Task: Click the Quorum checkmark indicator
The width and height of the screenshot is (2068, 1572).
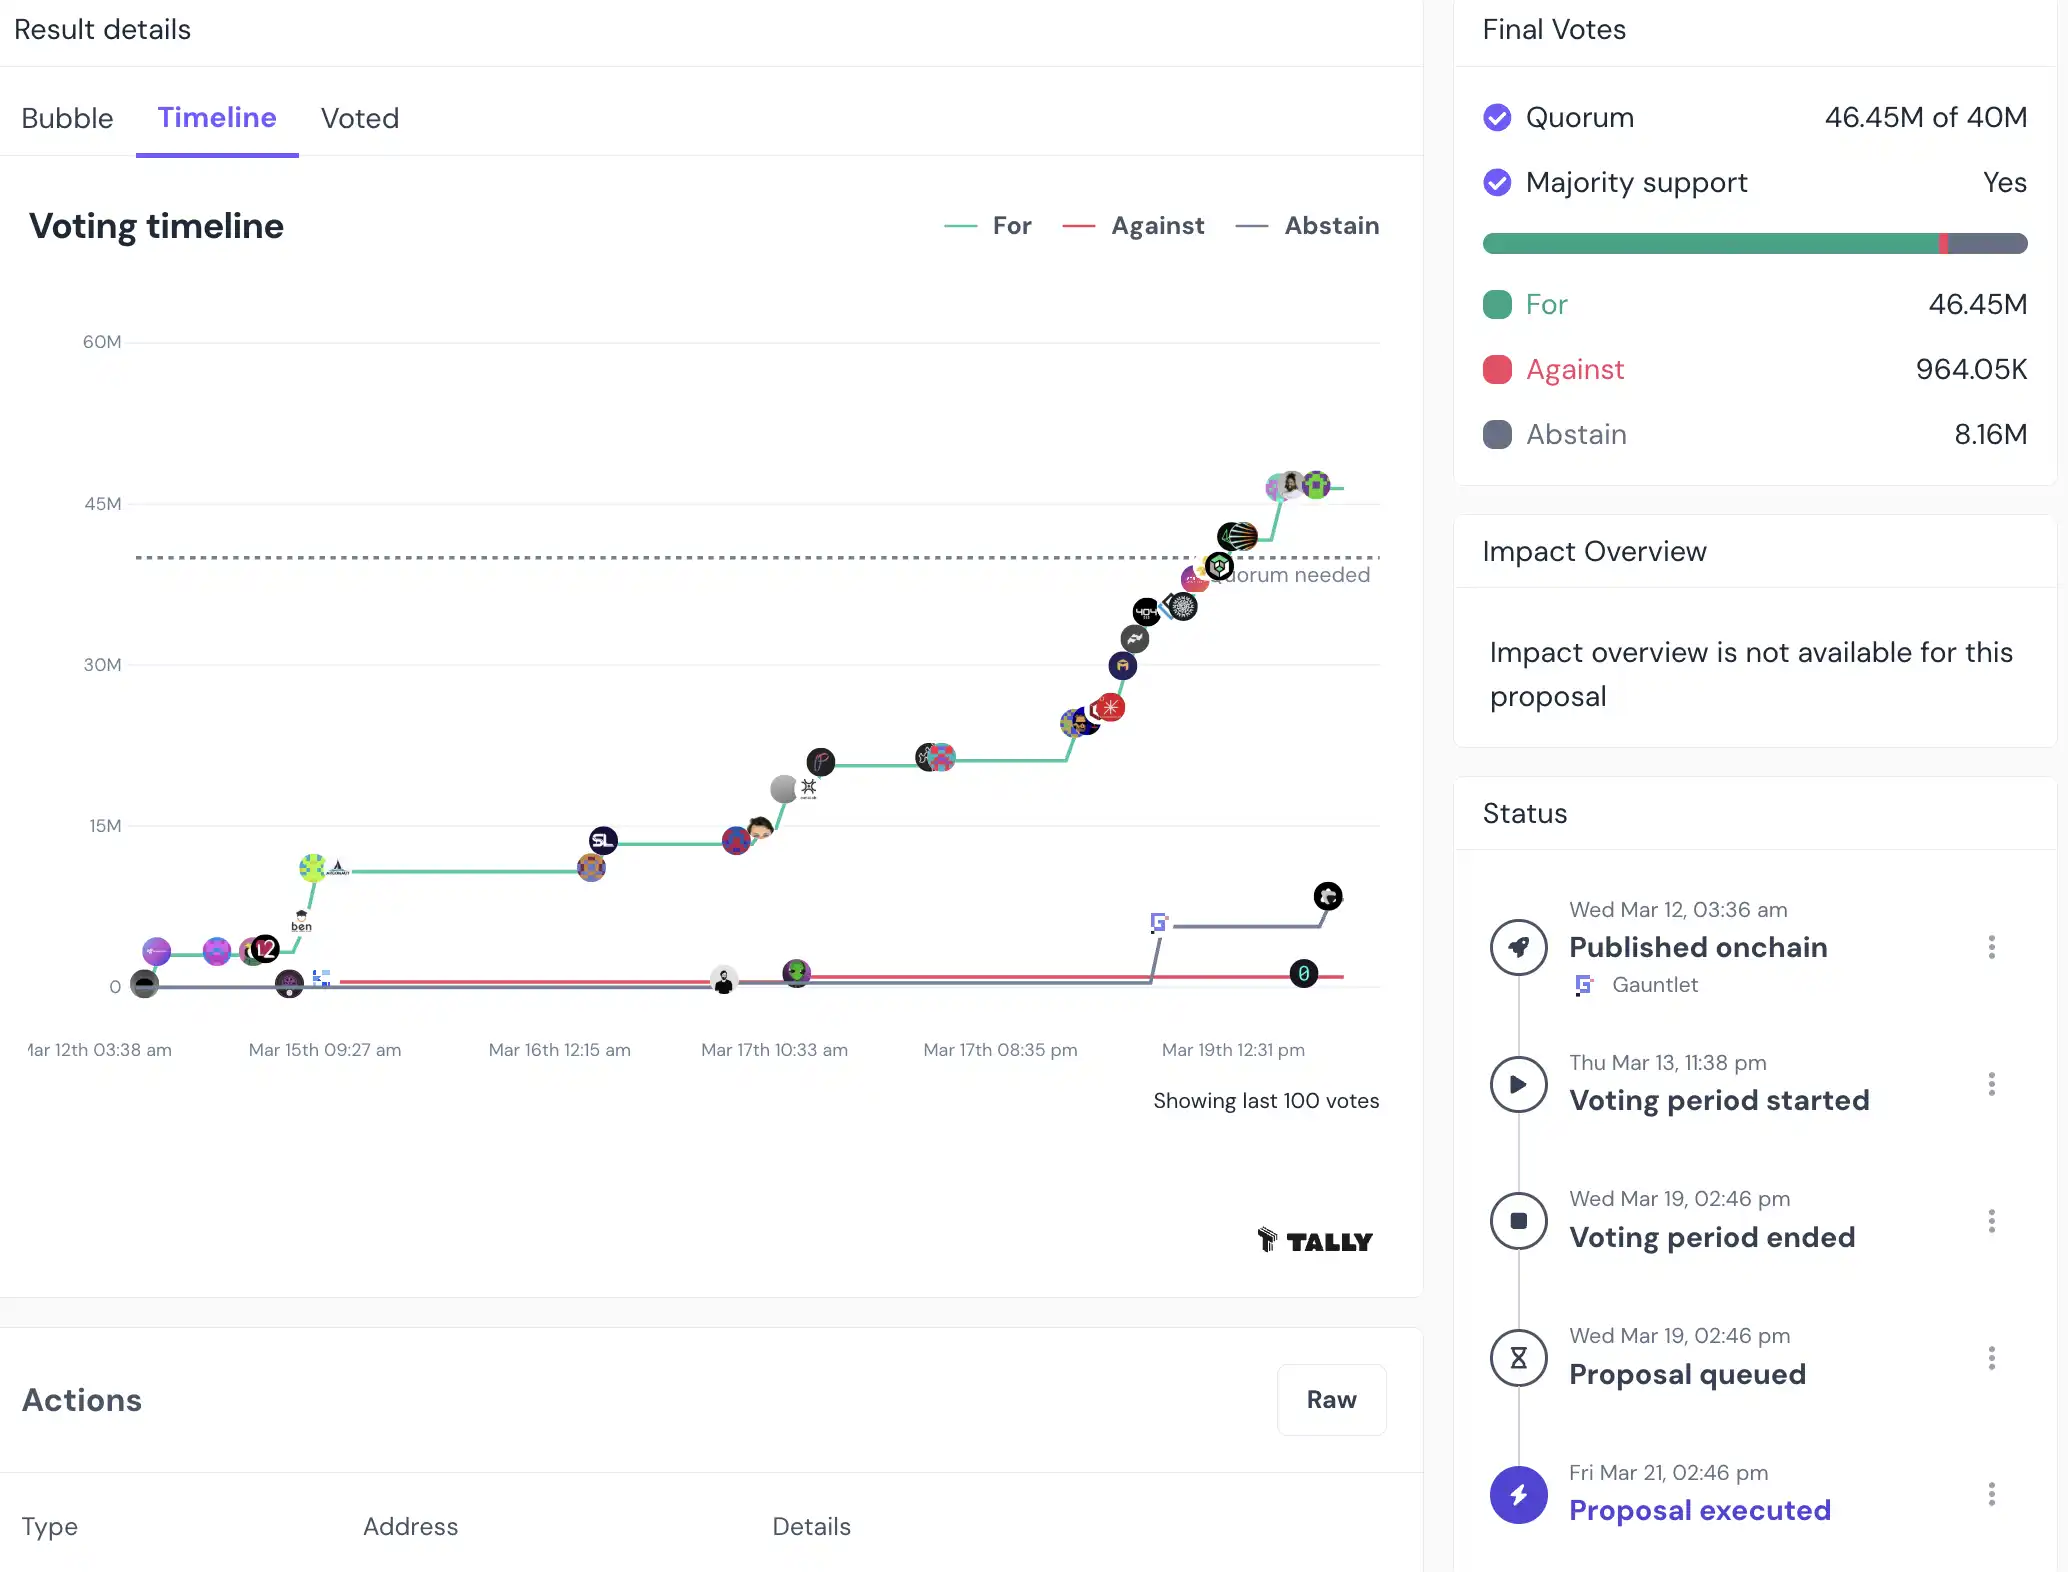Action: click(x=1497, y=118)
